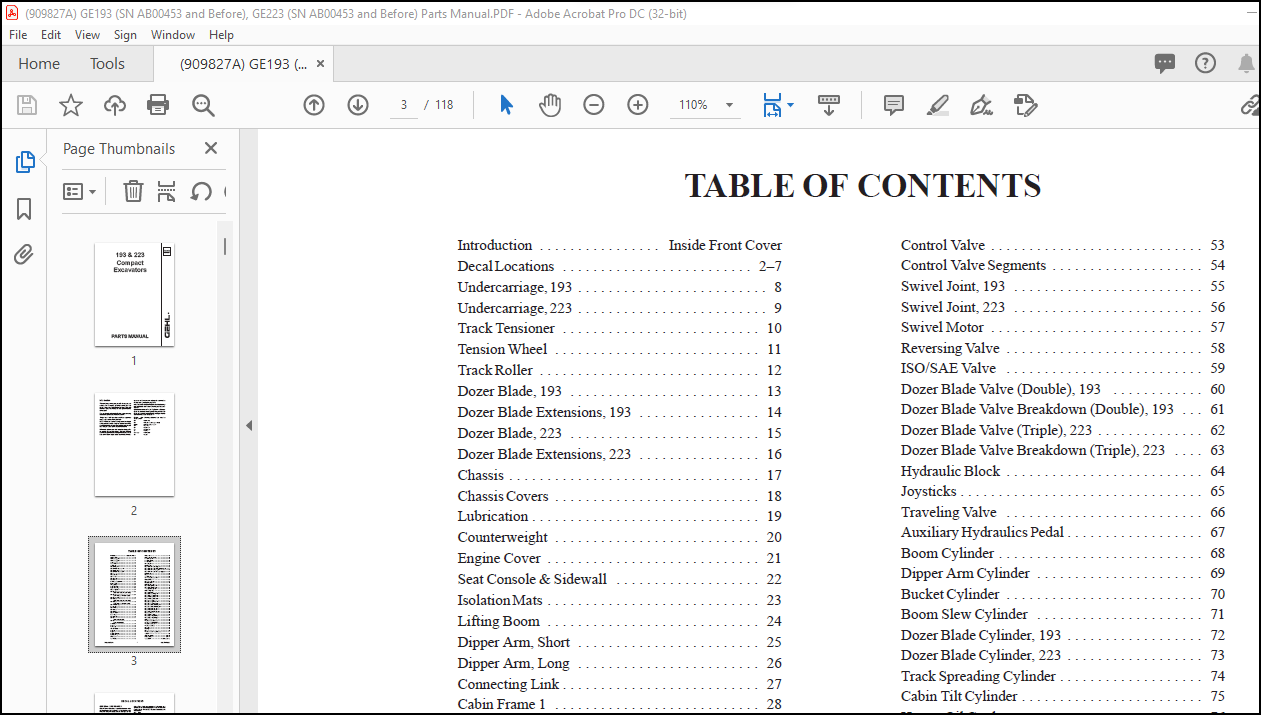Open the Window menu

point(173,34)
